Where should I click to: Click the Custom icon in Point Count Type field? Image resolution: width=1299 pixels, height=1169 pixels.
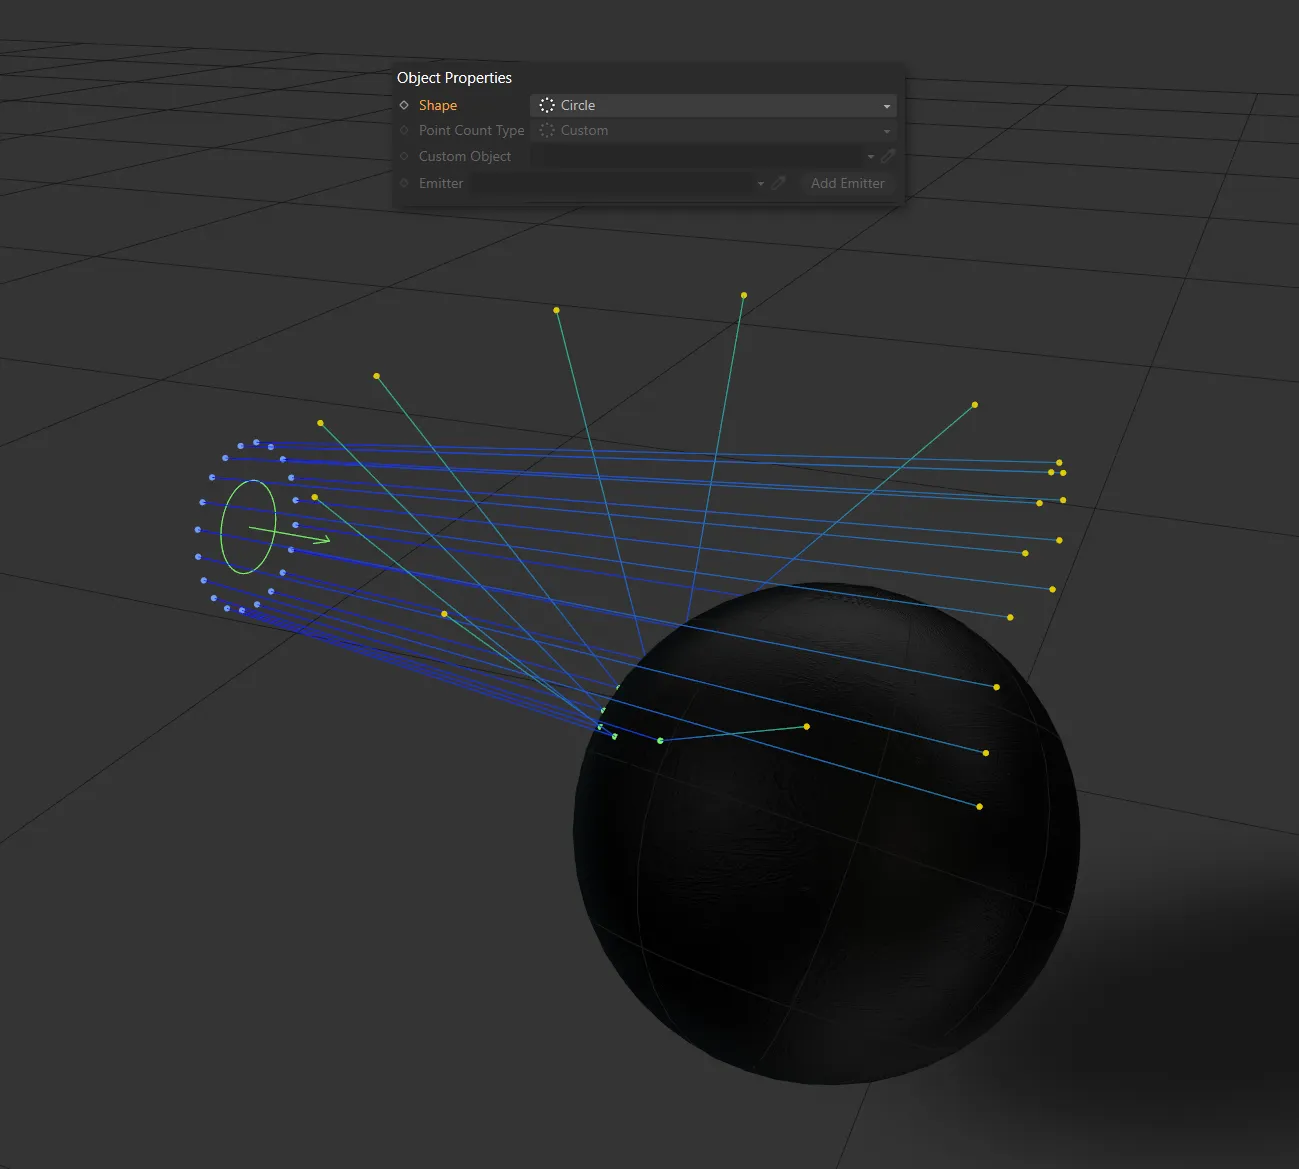(546, 130)
